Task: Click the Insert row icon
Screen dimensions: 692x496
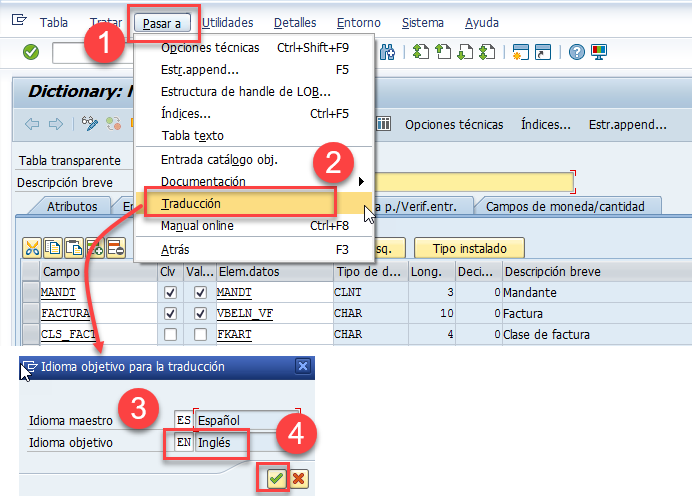Action: pyautogui.click(x=95, y=248)
